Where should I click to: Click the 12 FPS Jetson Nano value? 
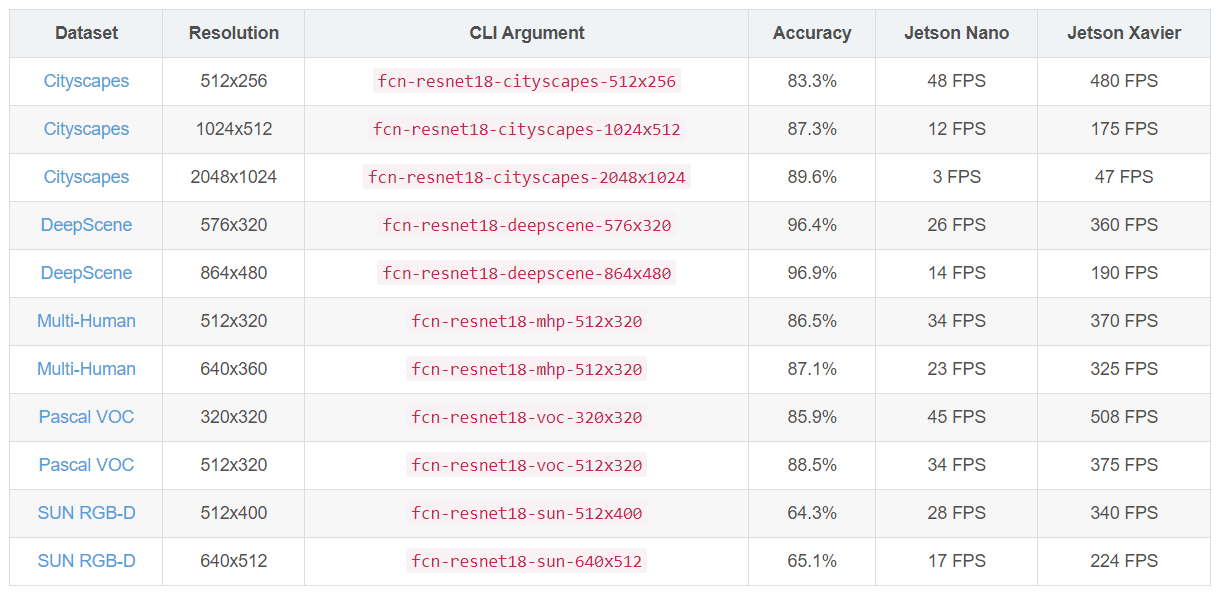[x=957, y=129]
